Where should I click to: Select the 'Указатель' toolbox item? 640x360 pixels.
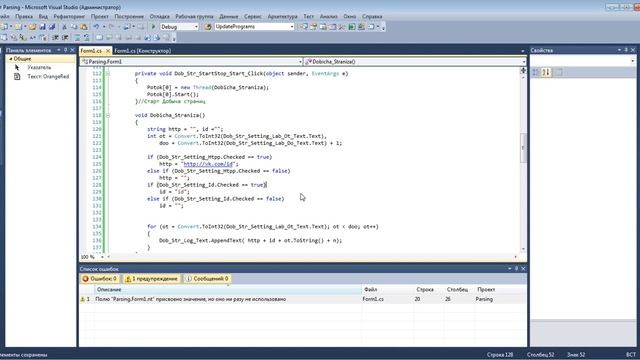[x=39, y=67]
